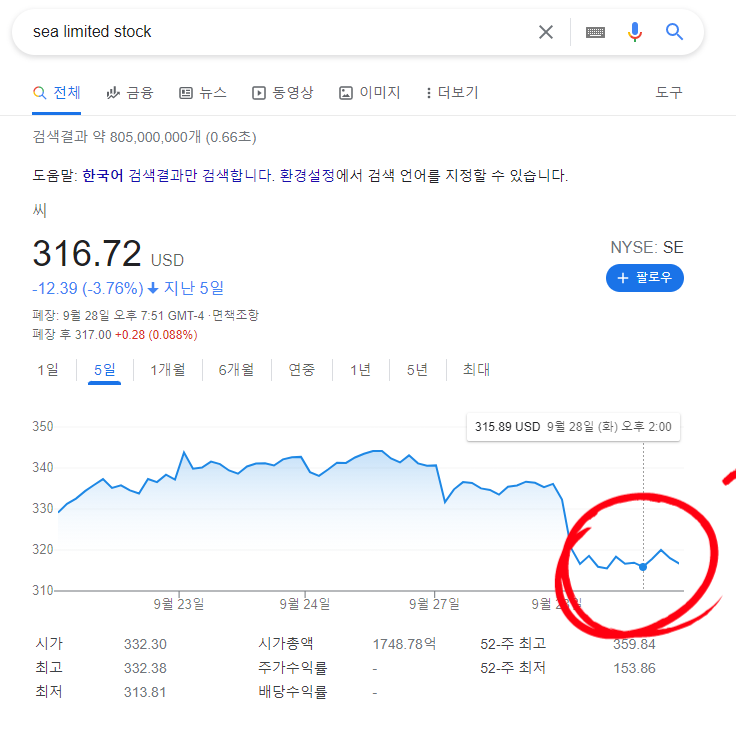Image resolution: width=736 pixels, height=733 pixels.
Task: Open the 환경설정 link
Action: click(x=307, y=176)
